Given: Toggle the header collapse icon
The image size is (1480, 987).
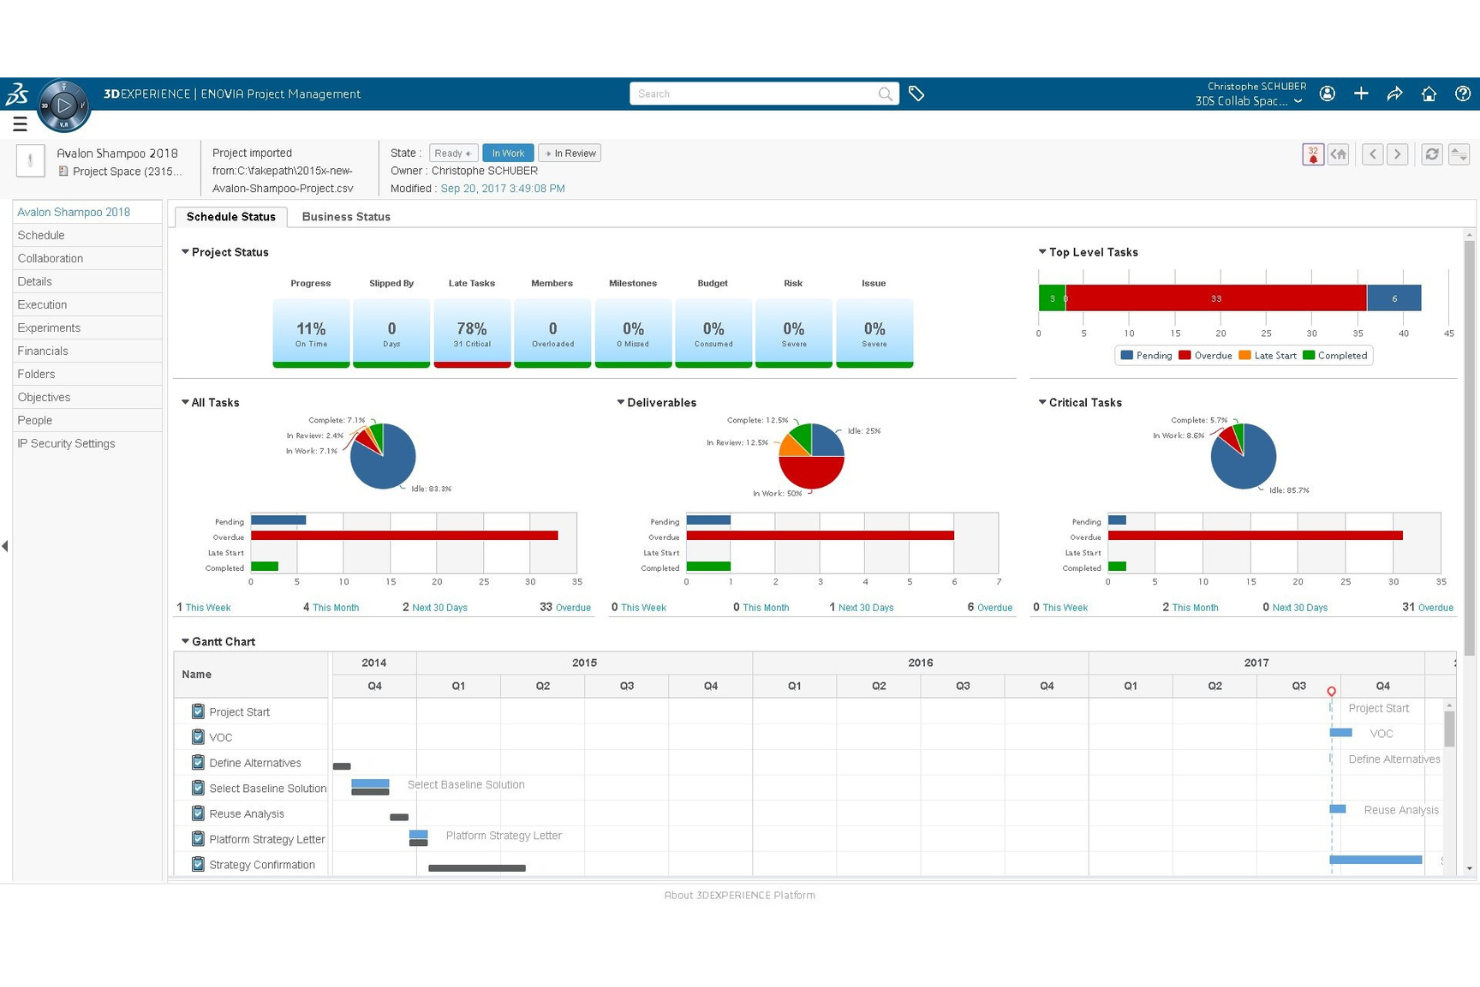Looking at the screenshot, I should pos(1459,154).
